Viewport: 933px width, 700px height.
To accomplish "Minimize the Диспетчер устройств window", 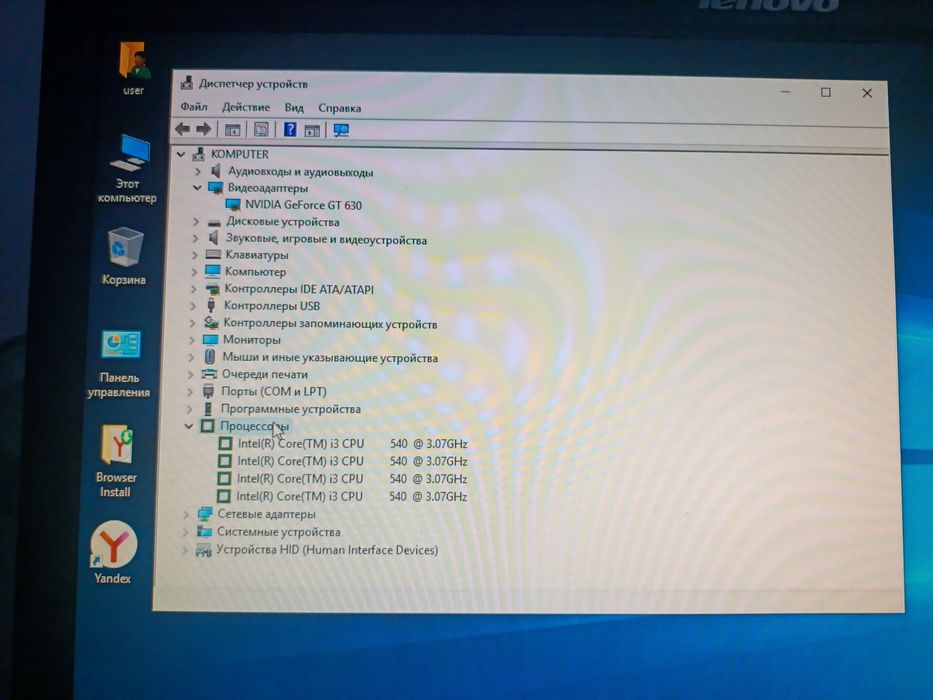I will tap(785, 92).
